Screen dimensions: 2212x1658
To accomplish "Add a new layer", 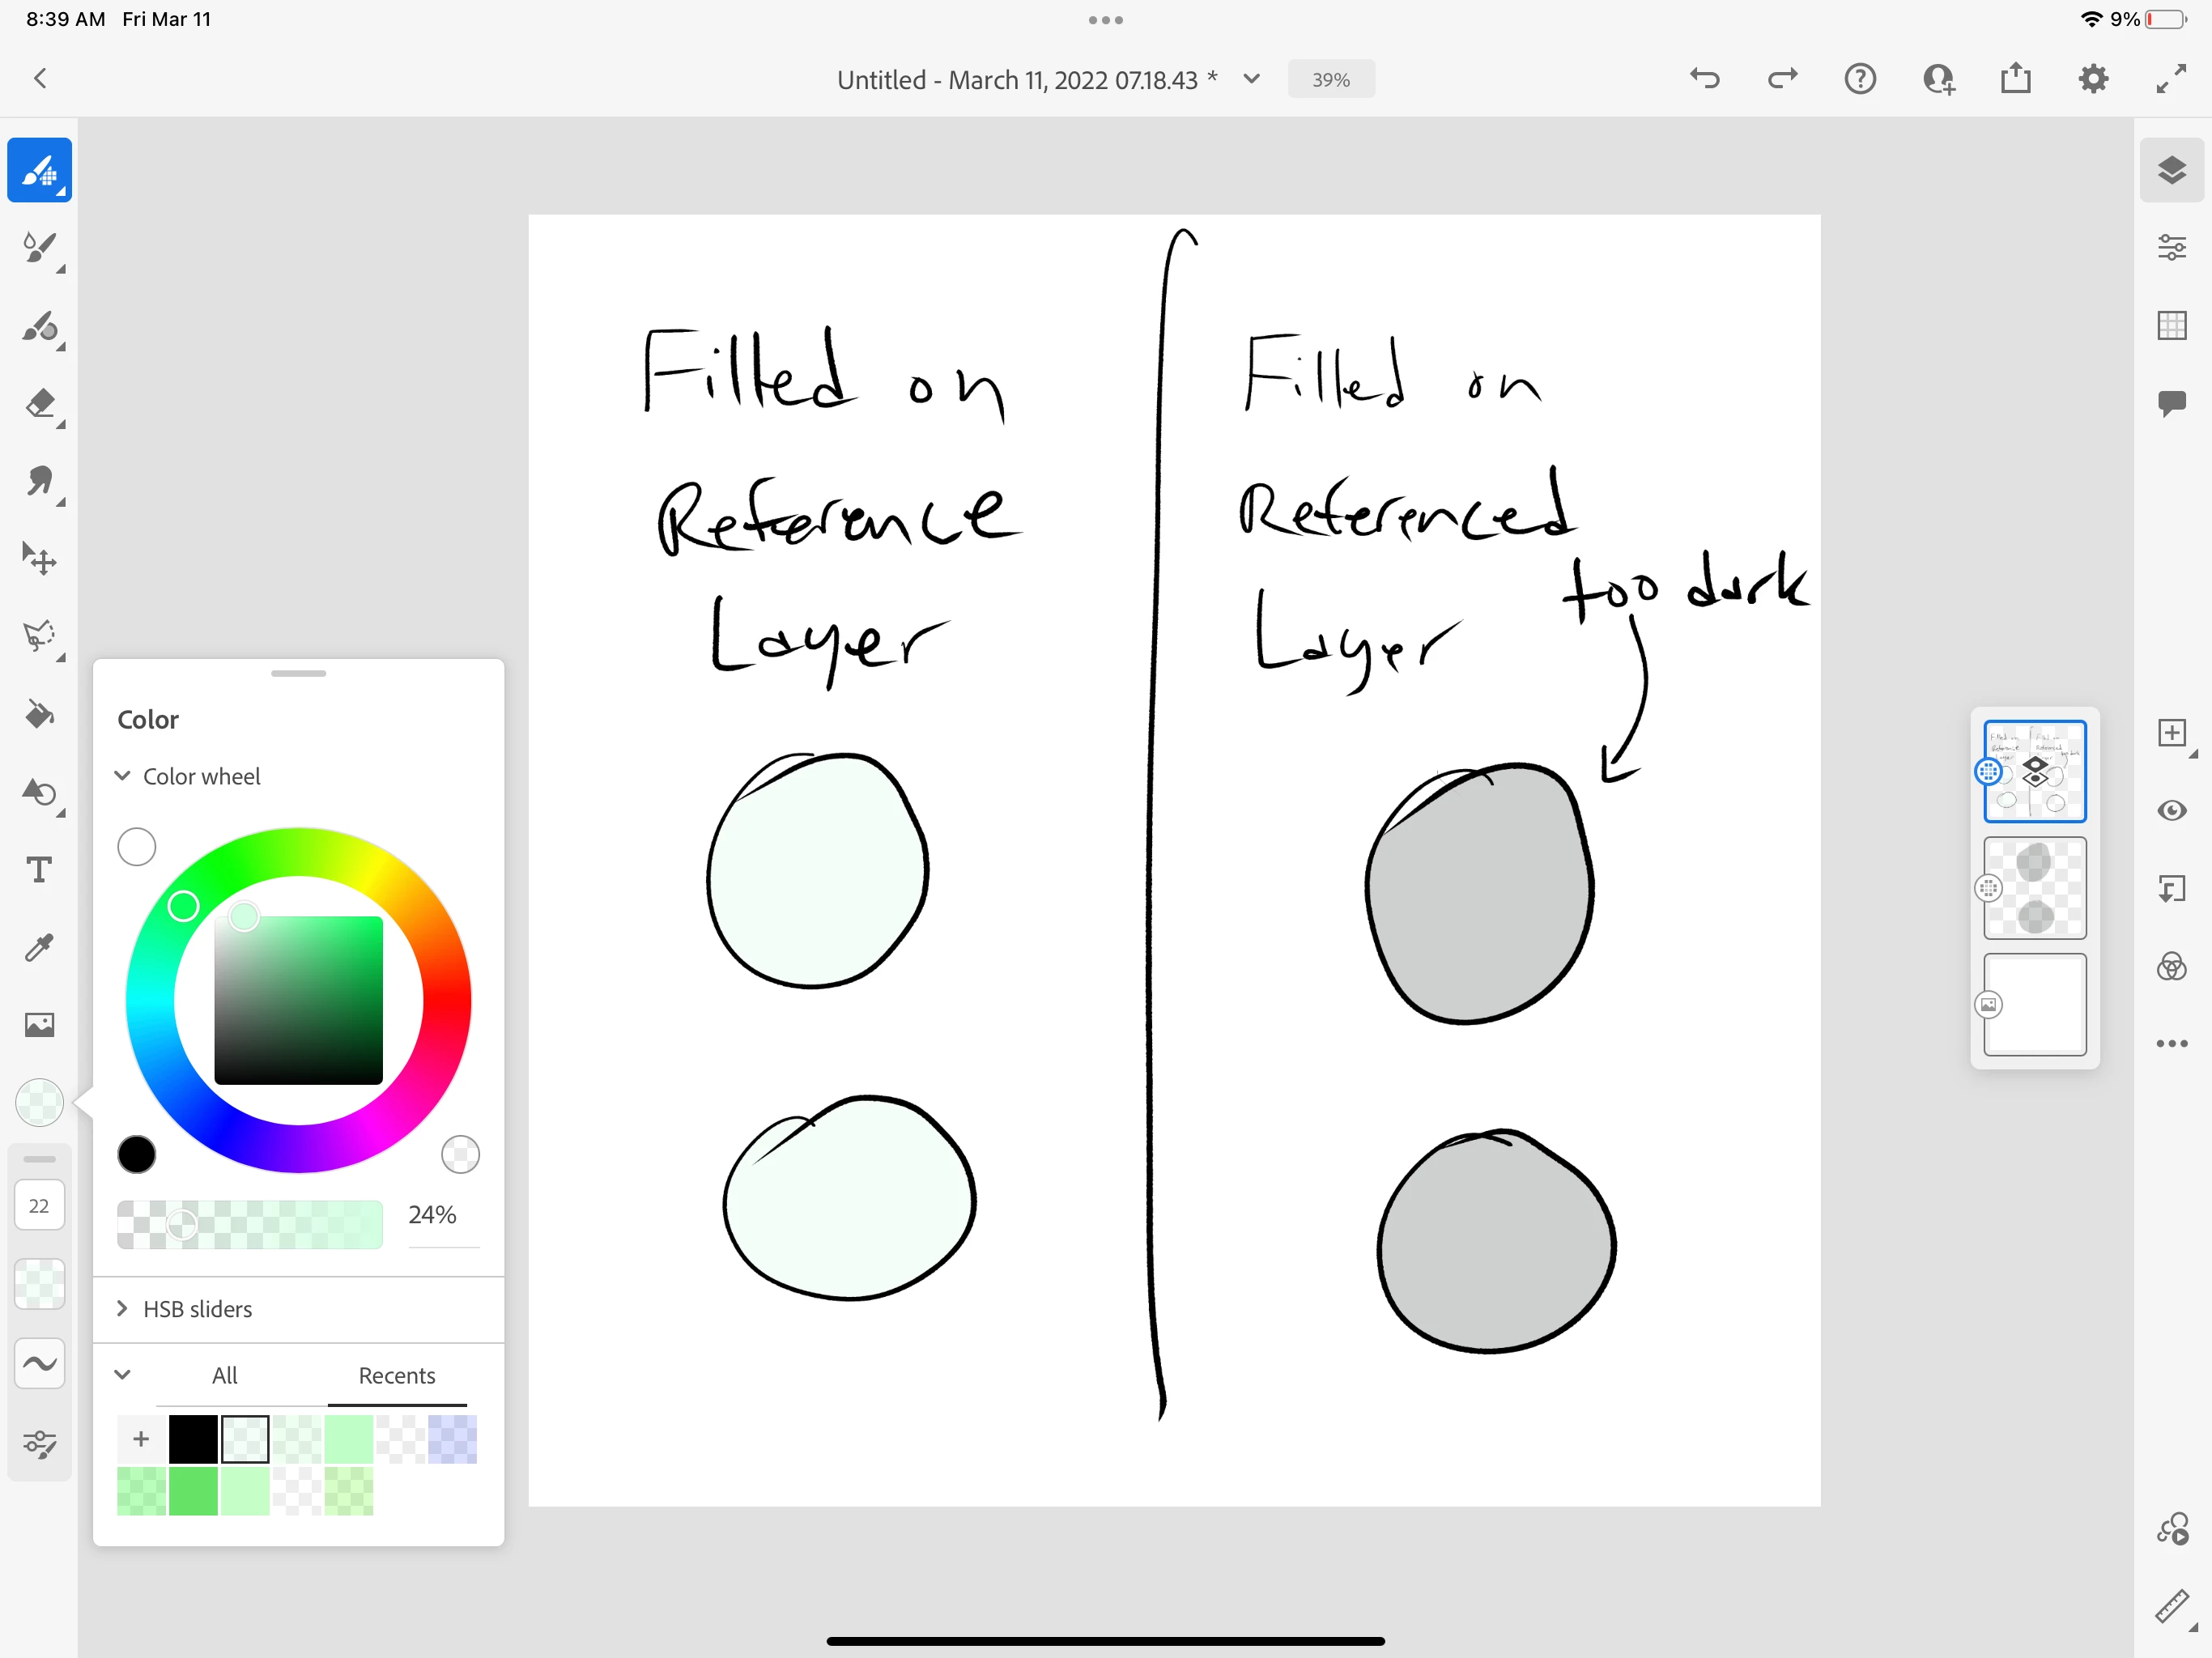I will [x=2171, y=734].
